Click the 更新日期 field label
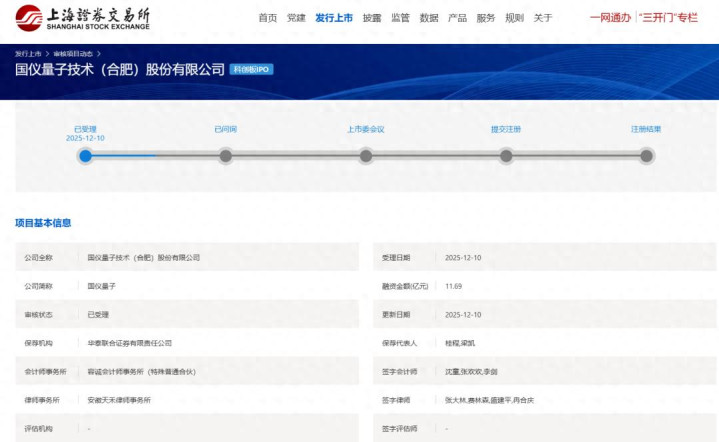 [396, 315]
